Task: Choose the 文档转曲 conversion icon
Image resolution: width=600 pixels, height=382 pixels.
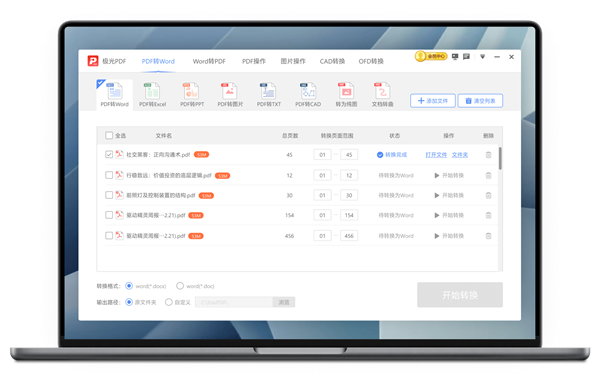Action: (x=382, y=95)
